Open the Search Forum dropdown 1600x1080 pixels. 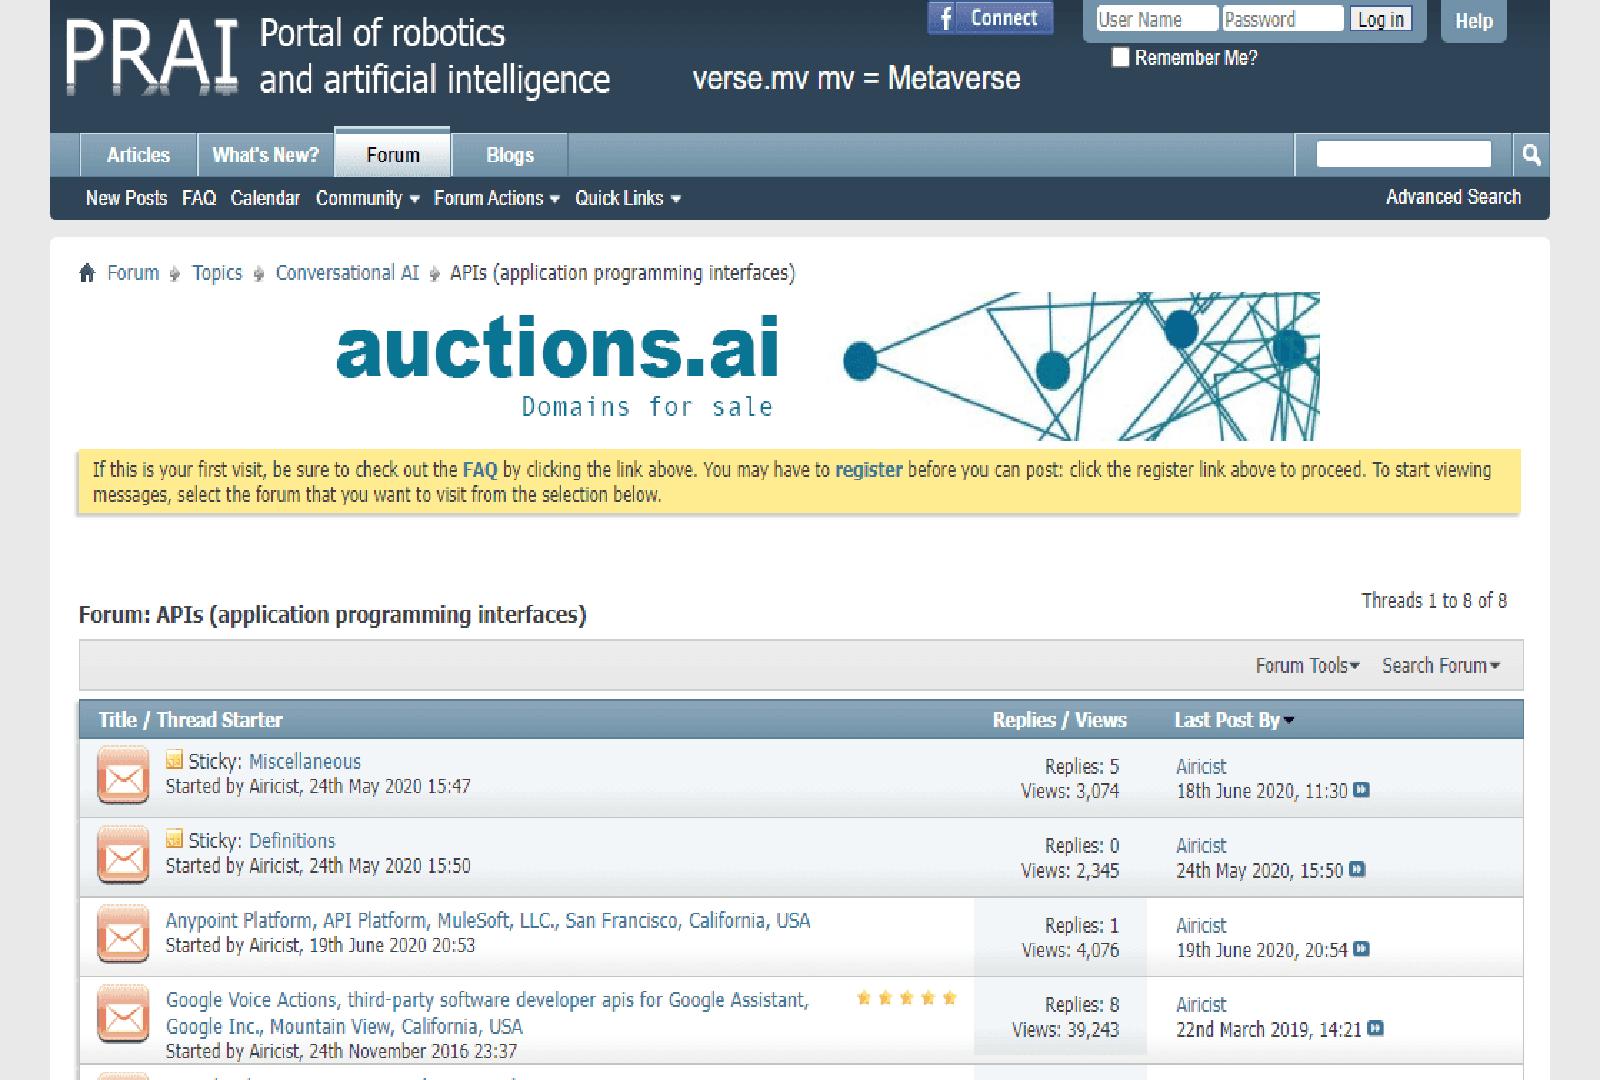pos(1440,666)
